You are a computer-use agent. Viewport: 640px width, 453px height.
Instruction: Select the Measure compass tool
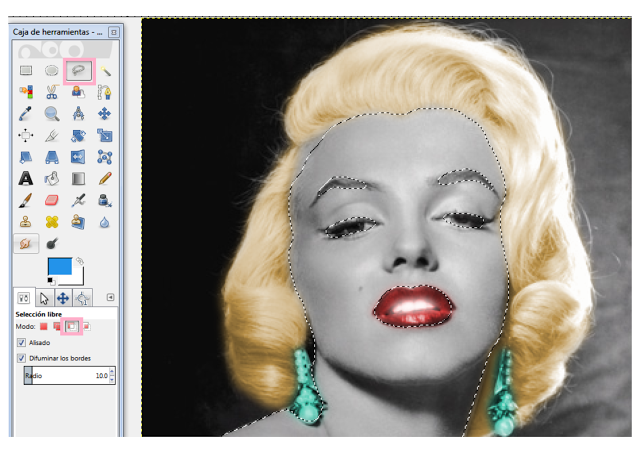click(78, 113)
